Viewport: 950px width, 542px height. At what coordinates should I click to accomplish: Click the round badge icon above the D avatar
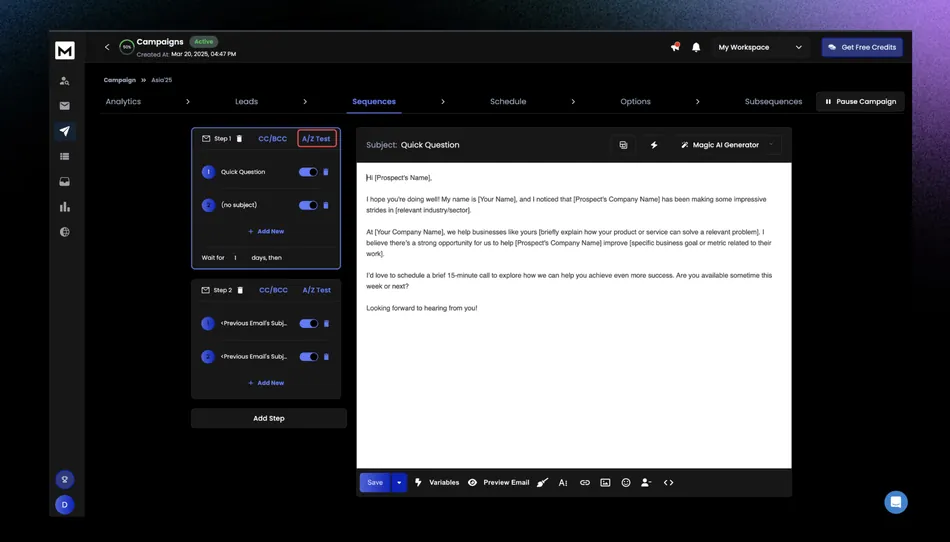65,480
